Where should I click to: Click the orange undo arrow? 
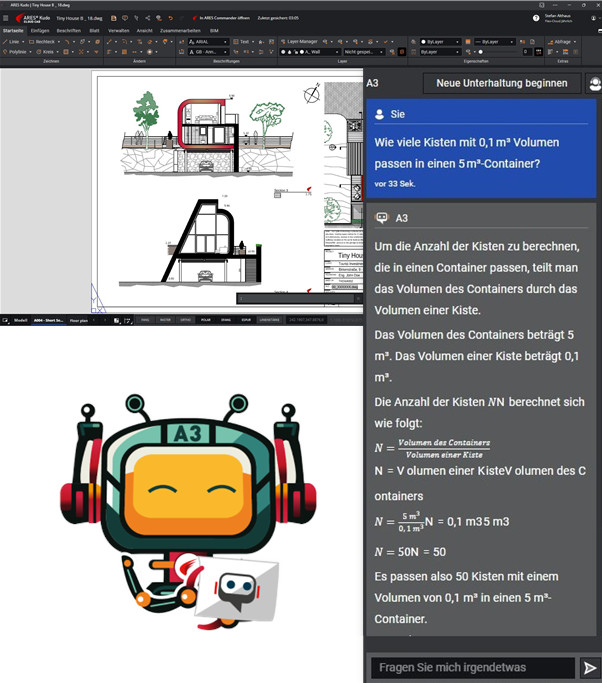(170, 18)
